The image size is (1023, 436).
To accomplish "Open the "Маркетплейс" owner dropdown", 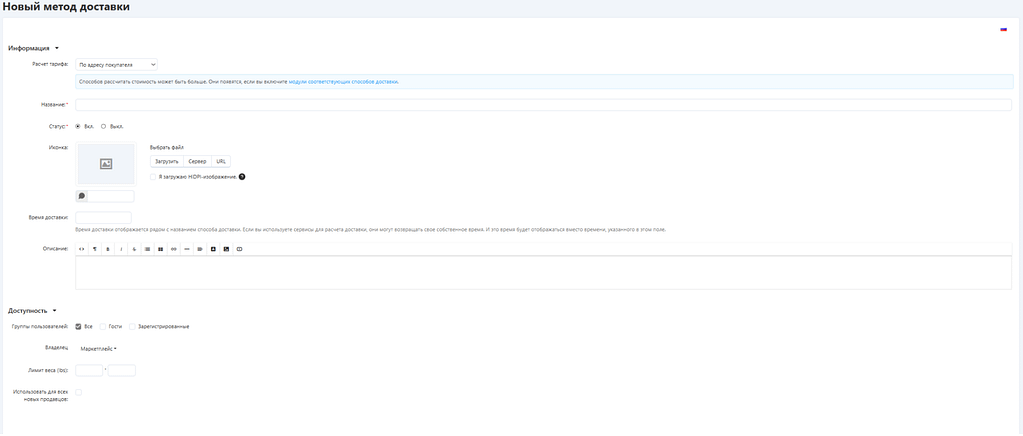I will point(98,348).
